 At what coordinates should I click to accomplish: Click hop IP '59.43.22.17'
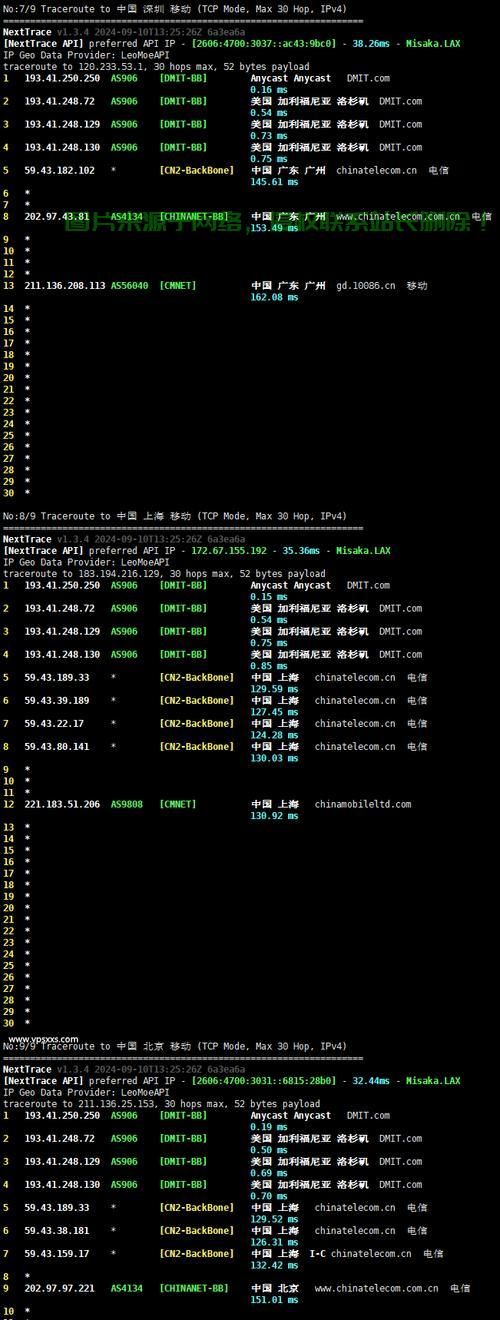(54, 723)
